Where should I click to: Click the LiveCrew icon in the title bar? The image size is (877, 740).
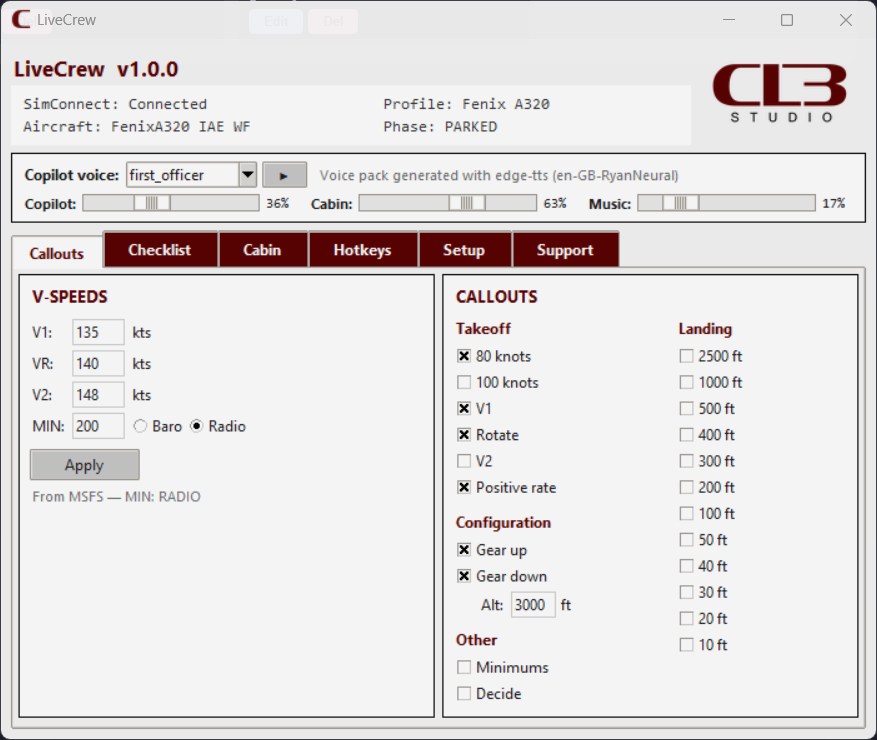[21, 19]
